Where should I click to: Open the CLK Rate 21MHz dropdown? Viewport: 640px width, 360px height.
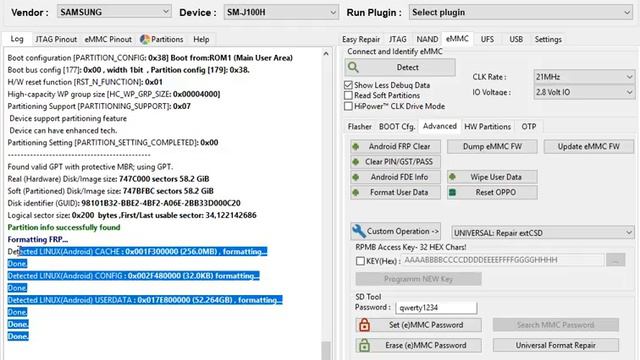pos(584,77)
